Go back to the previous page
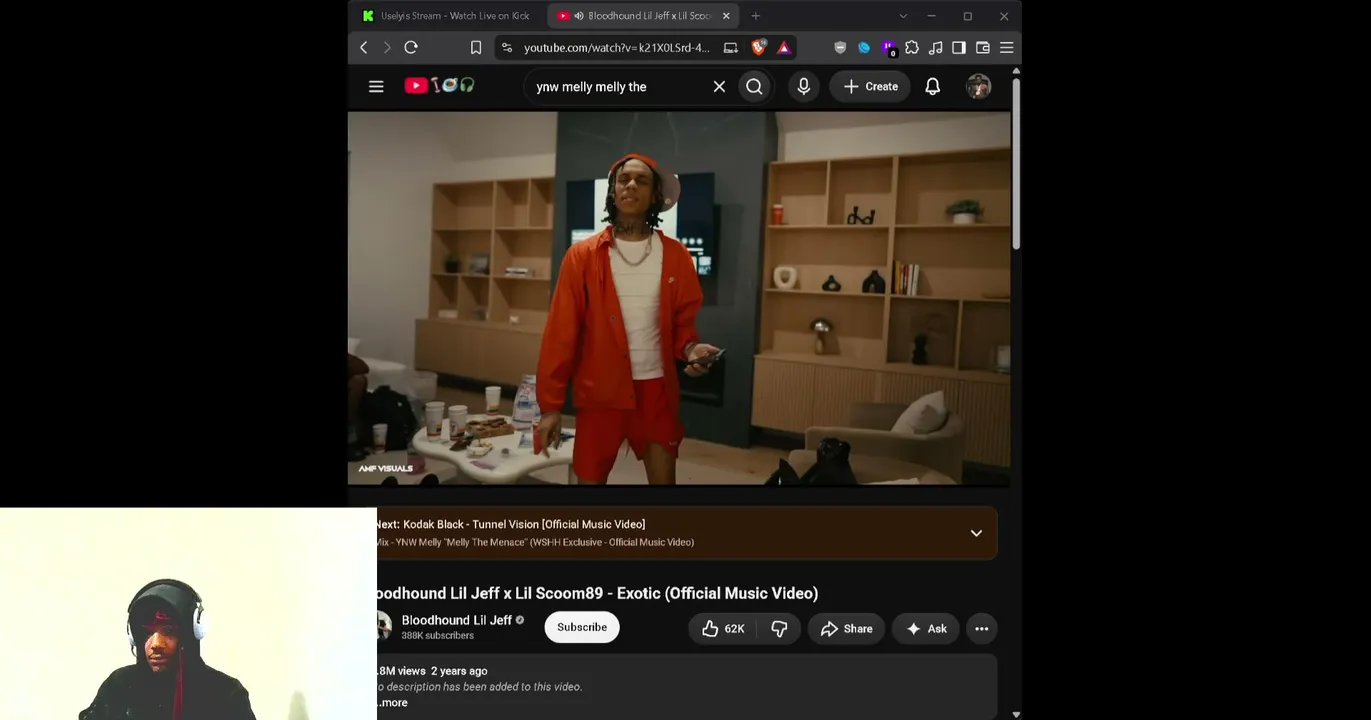The width and height of the screenshot is (1371, 720). click(364, 47)
